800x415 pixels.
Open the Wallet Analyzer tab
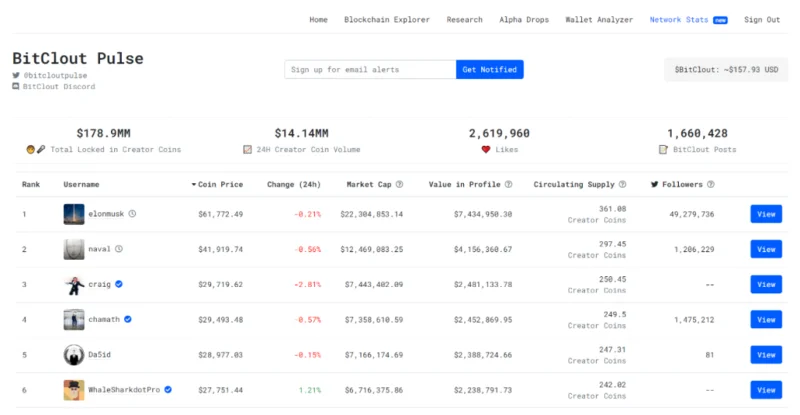point(599,19)
